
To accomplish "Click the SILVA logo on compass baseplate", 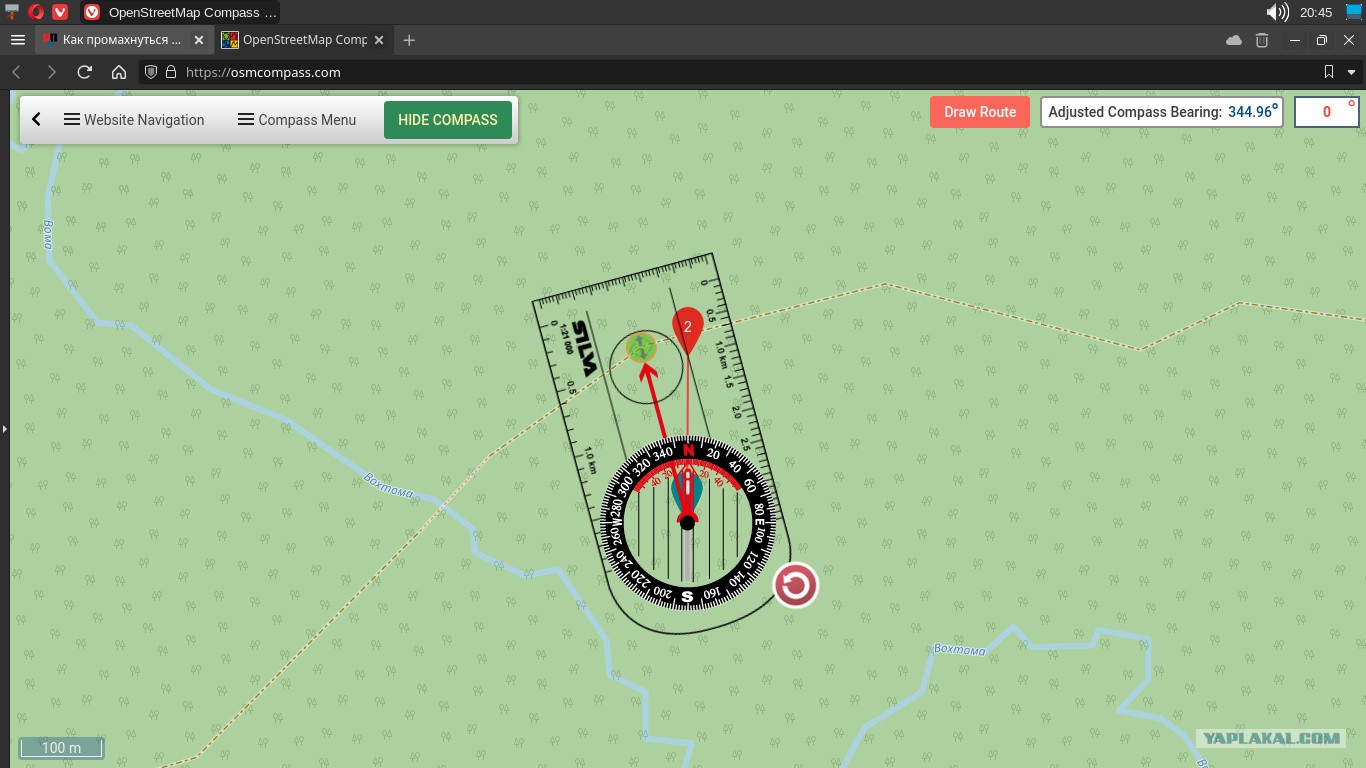I will coord(583,348).
